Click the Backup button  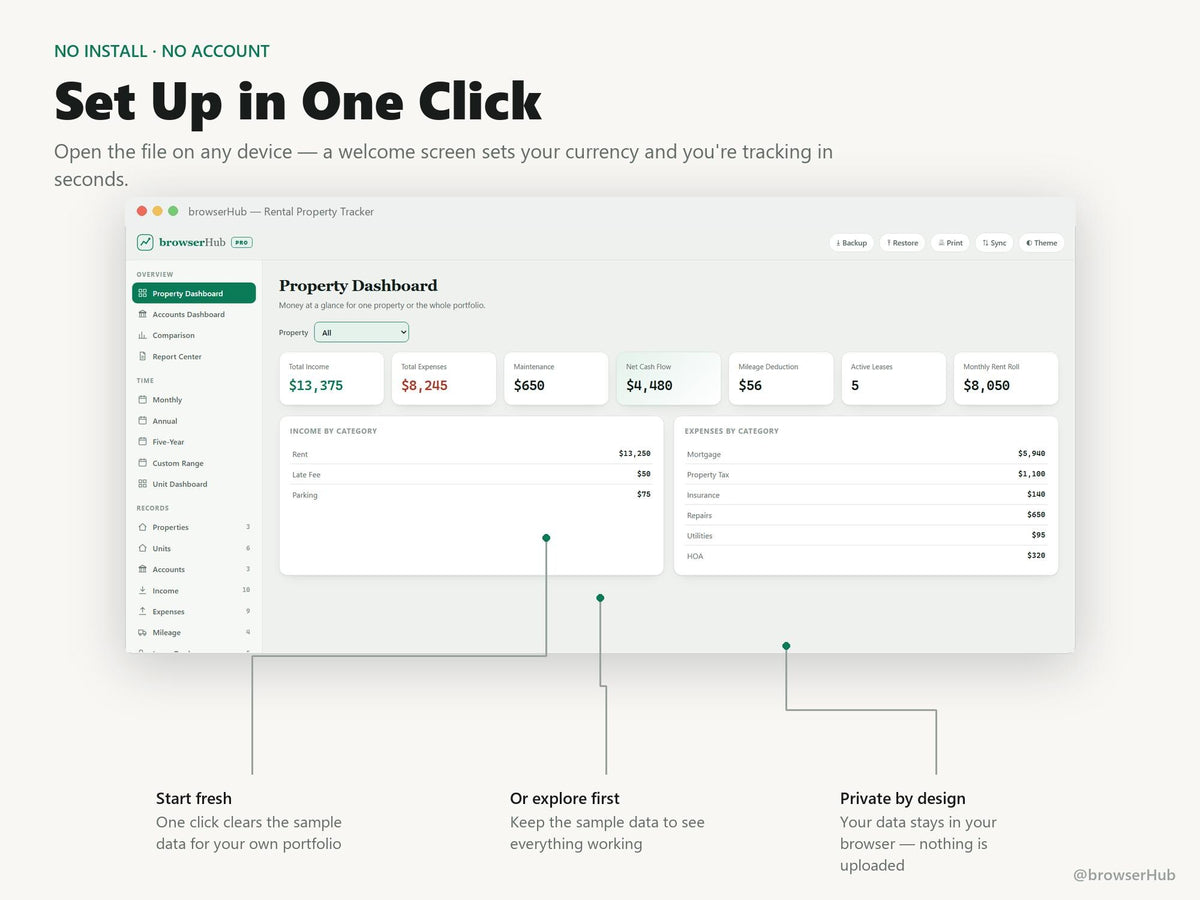(852, 243)
